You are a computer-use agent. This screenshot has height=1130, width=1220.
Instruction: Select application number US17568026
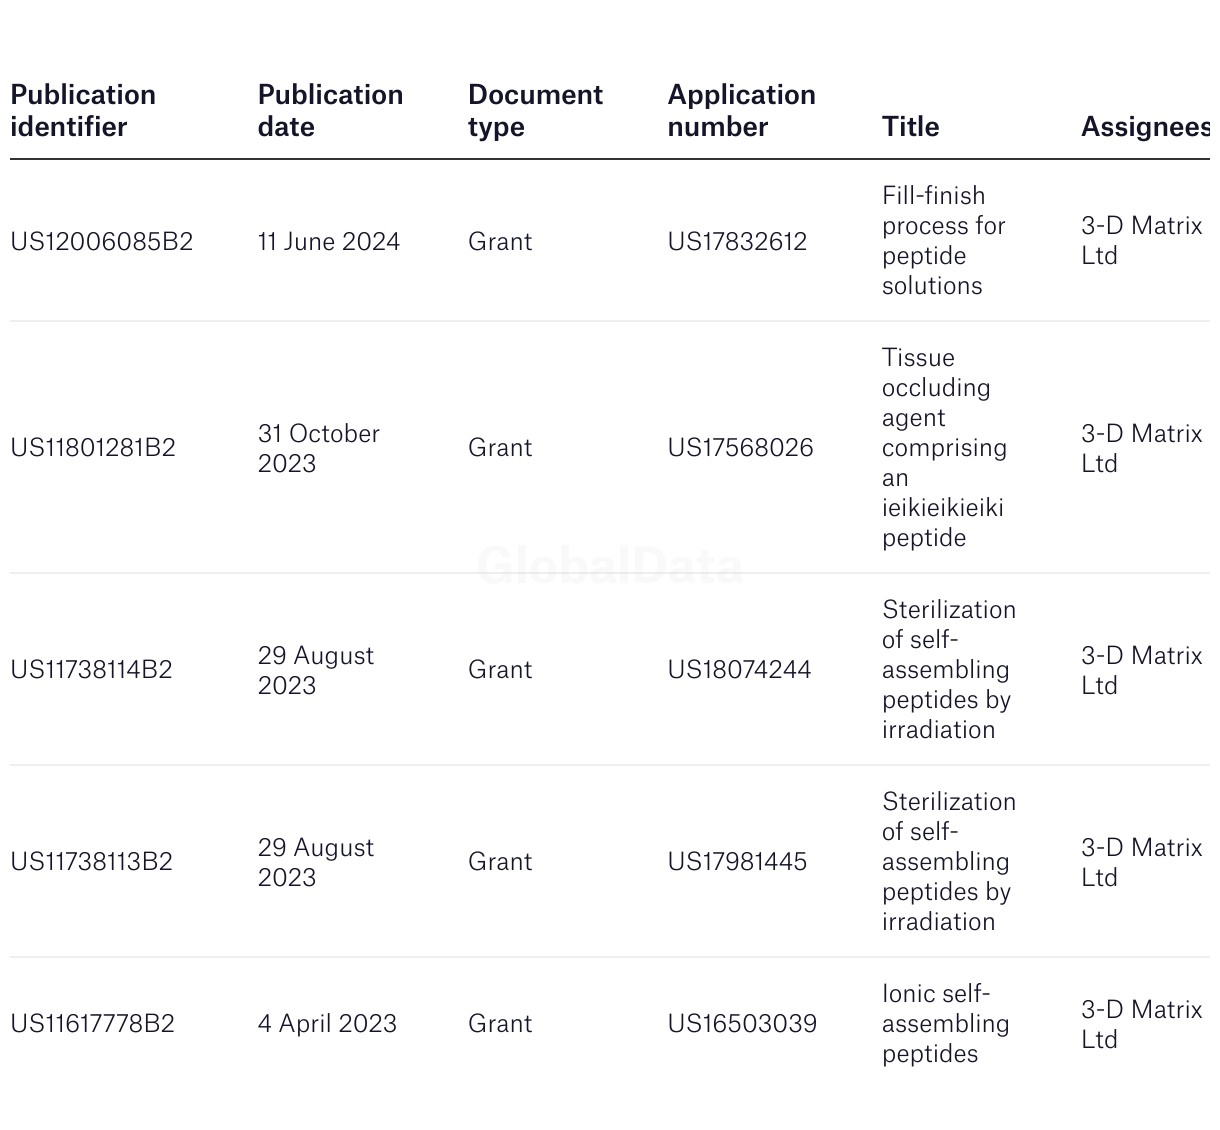(x=740, y=448)
